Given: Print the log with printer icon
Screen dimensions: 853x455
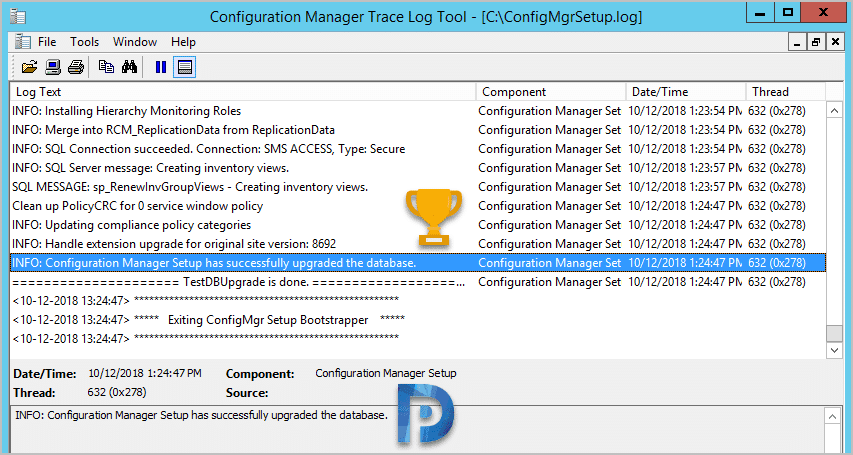Looking at the screenshot, I should point(76,67).
